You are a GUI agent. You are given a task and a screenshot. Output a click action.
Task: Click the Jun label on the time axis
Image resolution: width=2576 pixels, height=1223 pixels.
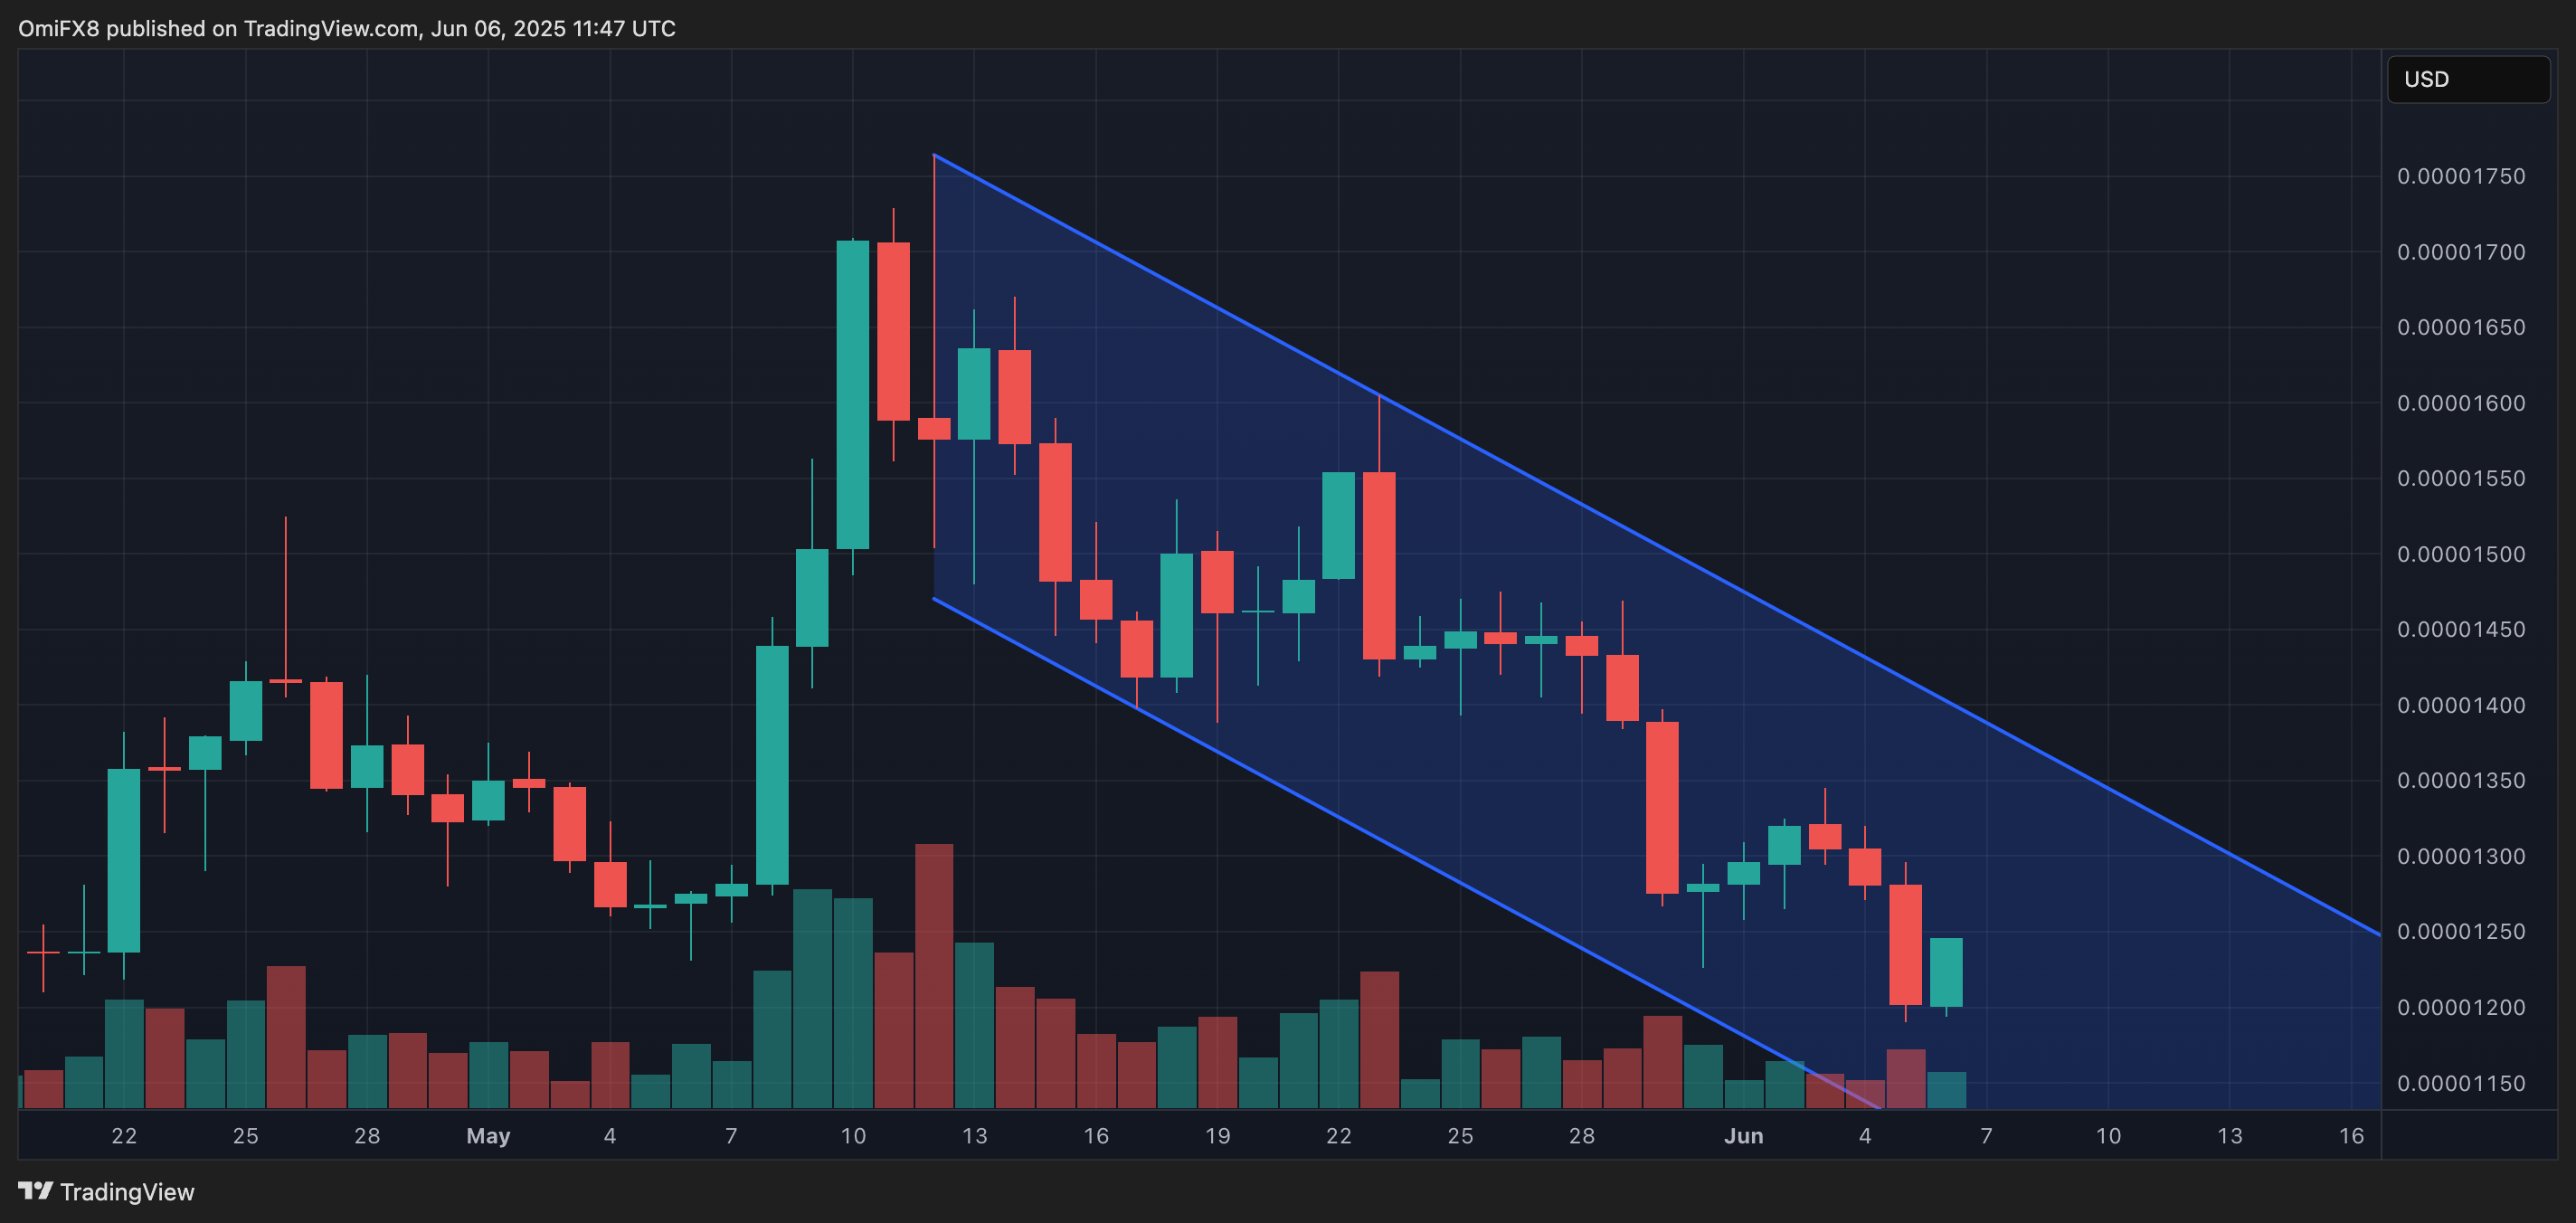tap(1746, 1136)
